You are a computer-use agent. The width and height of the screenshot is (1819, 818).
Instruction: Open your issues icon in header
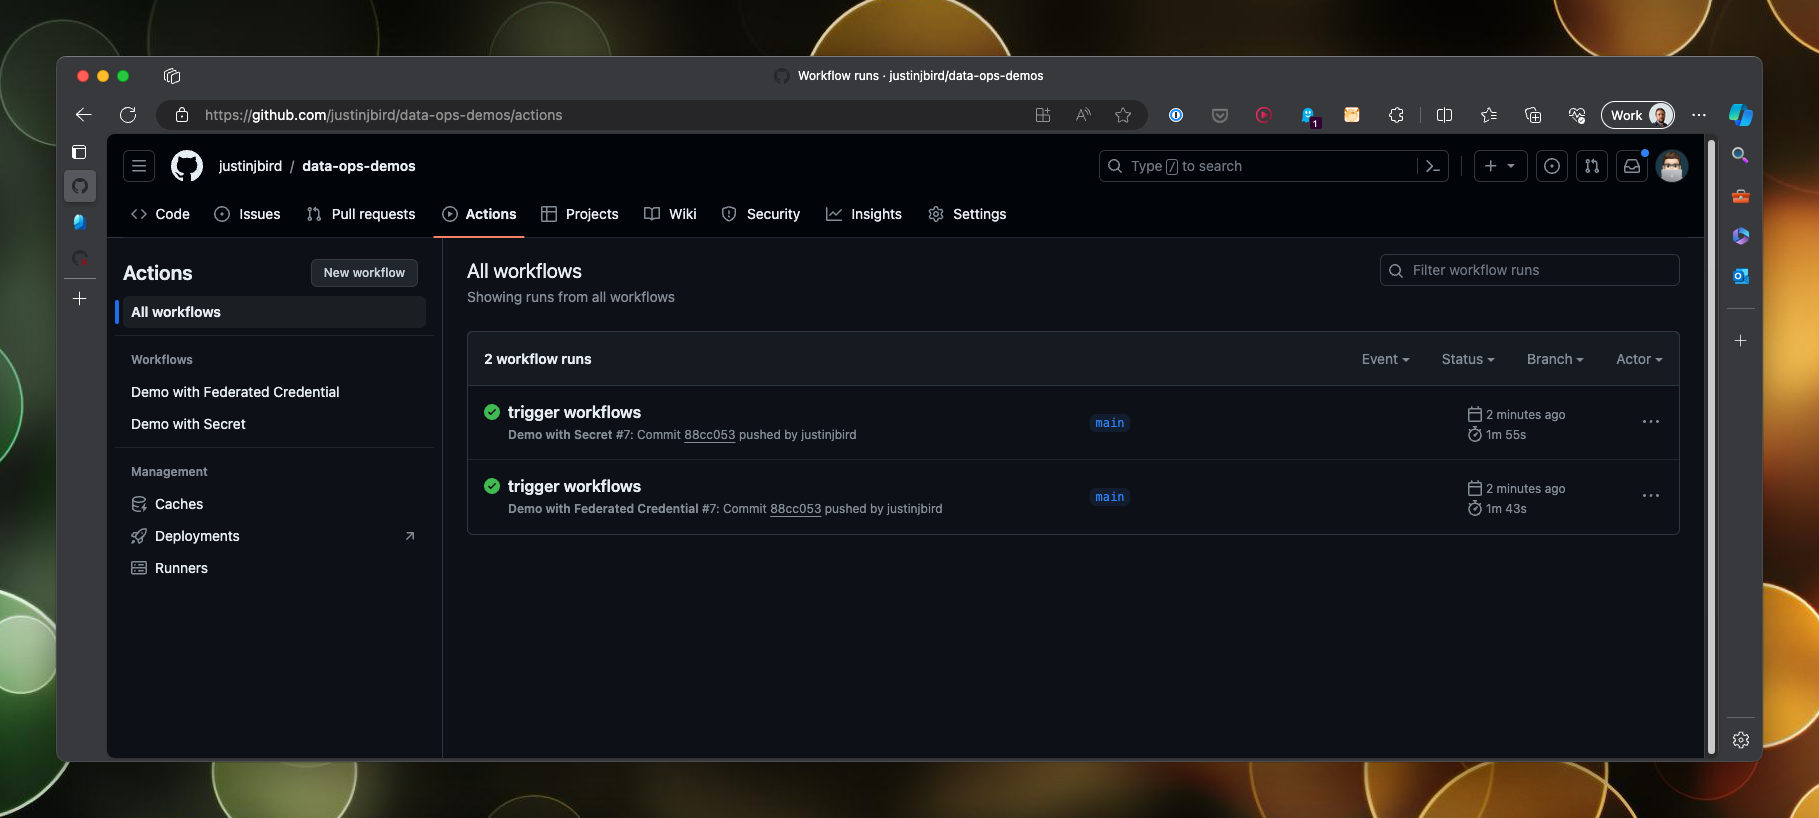[x=1552, y=166]
